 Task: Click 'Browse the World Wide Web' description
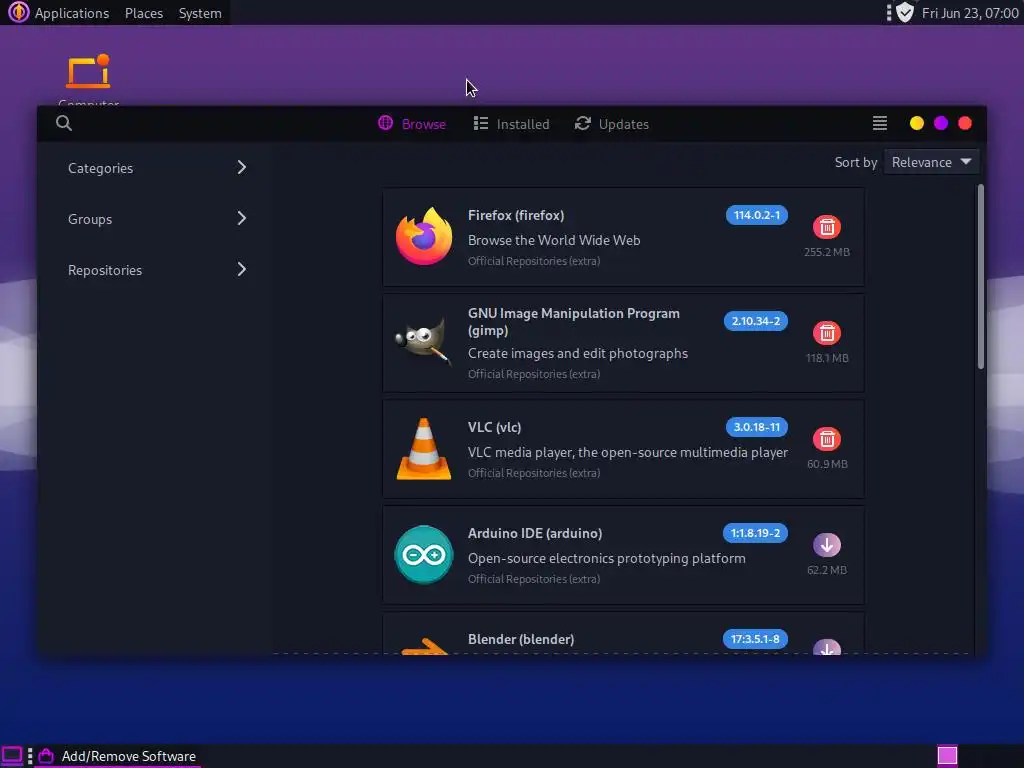pyautogui.click(x=554, y=240)
